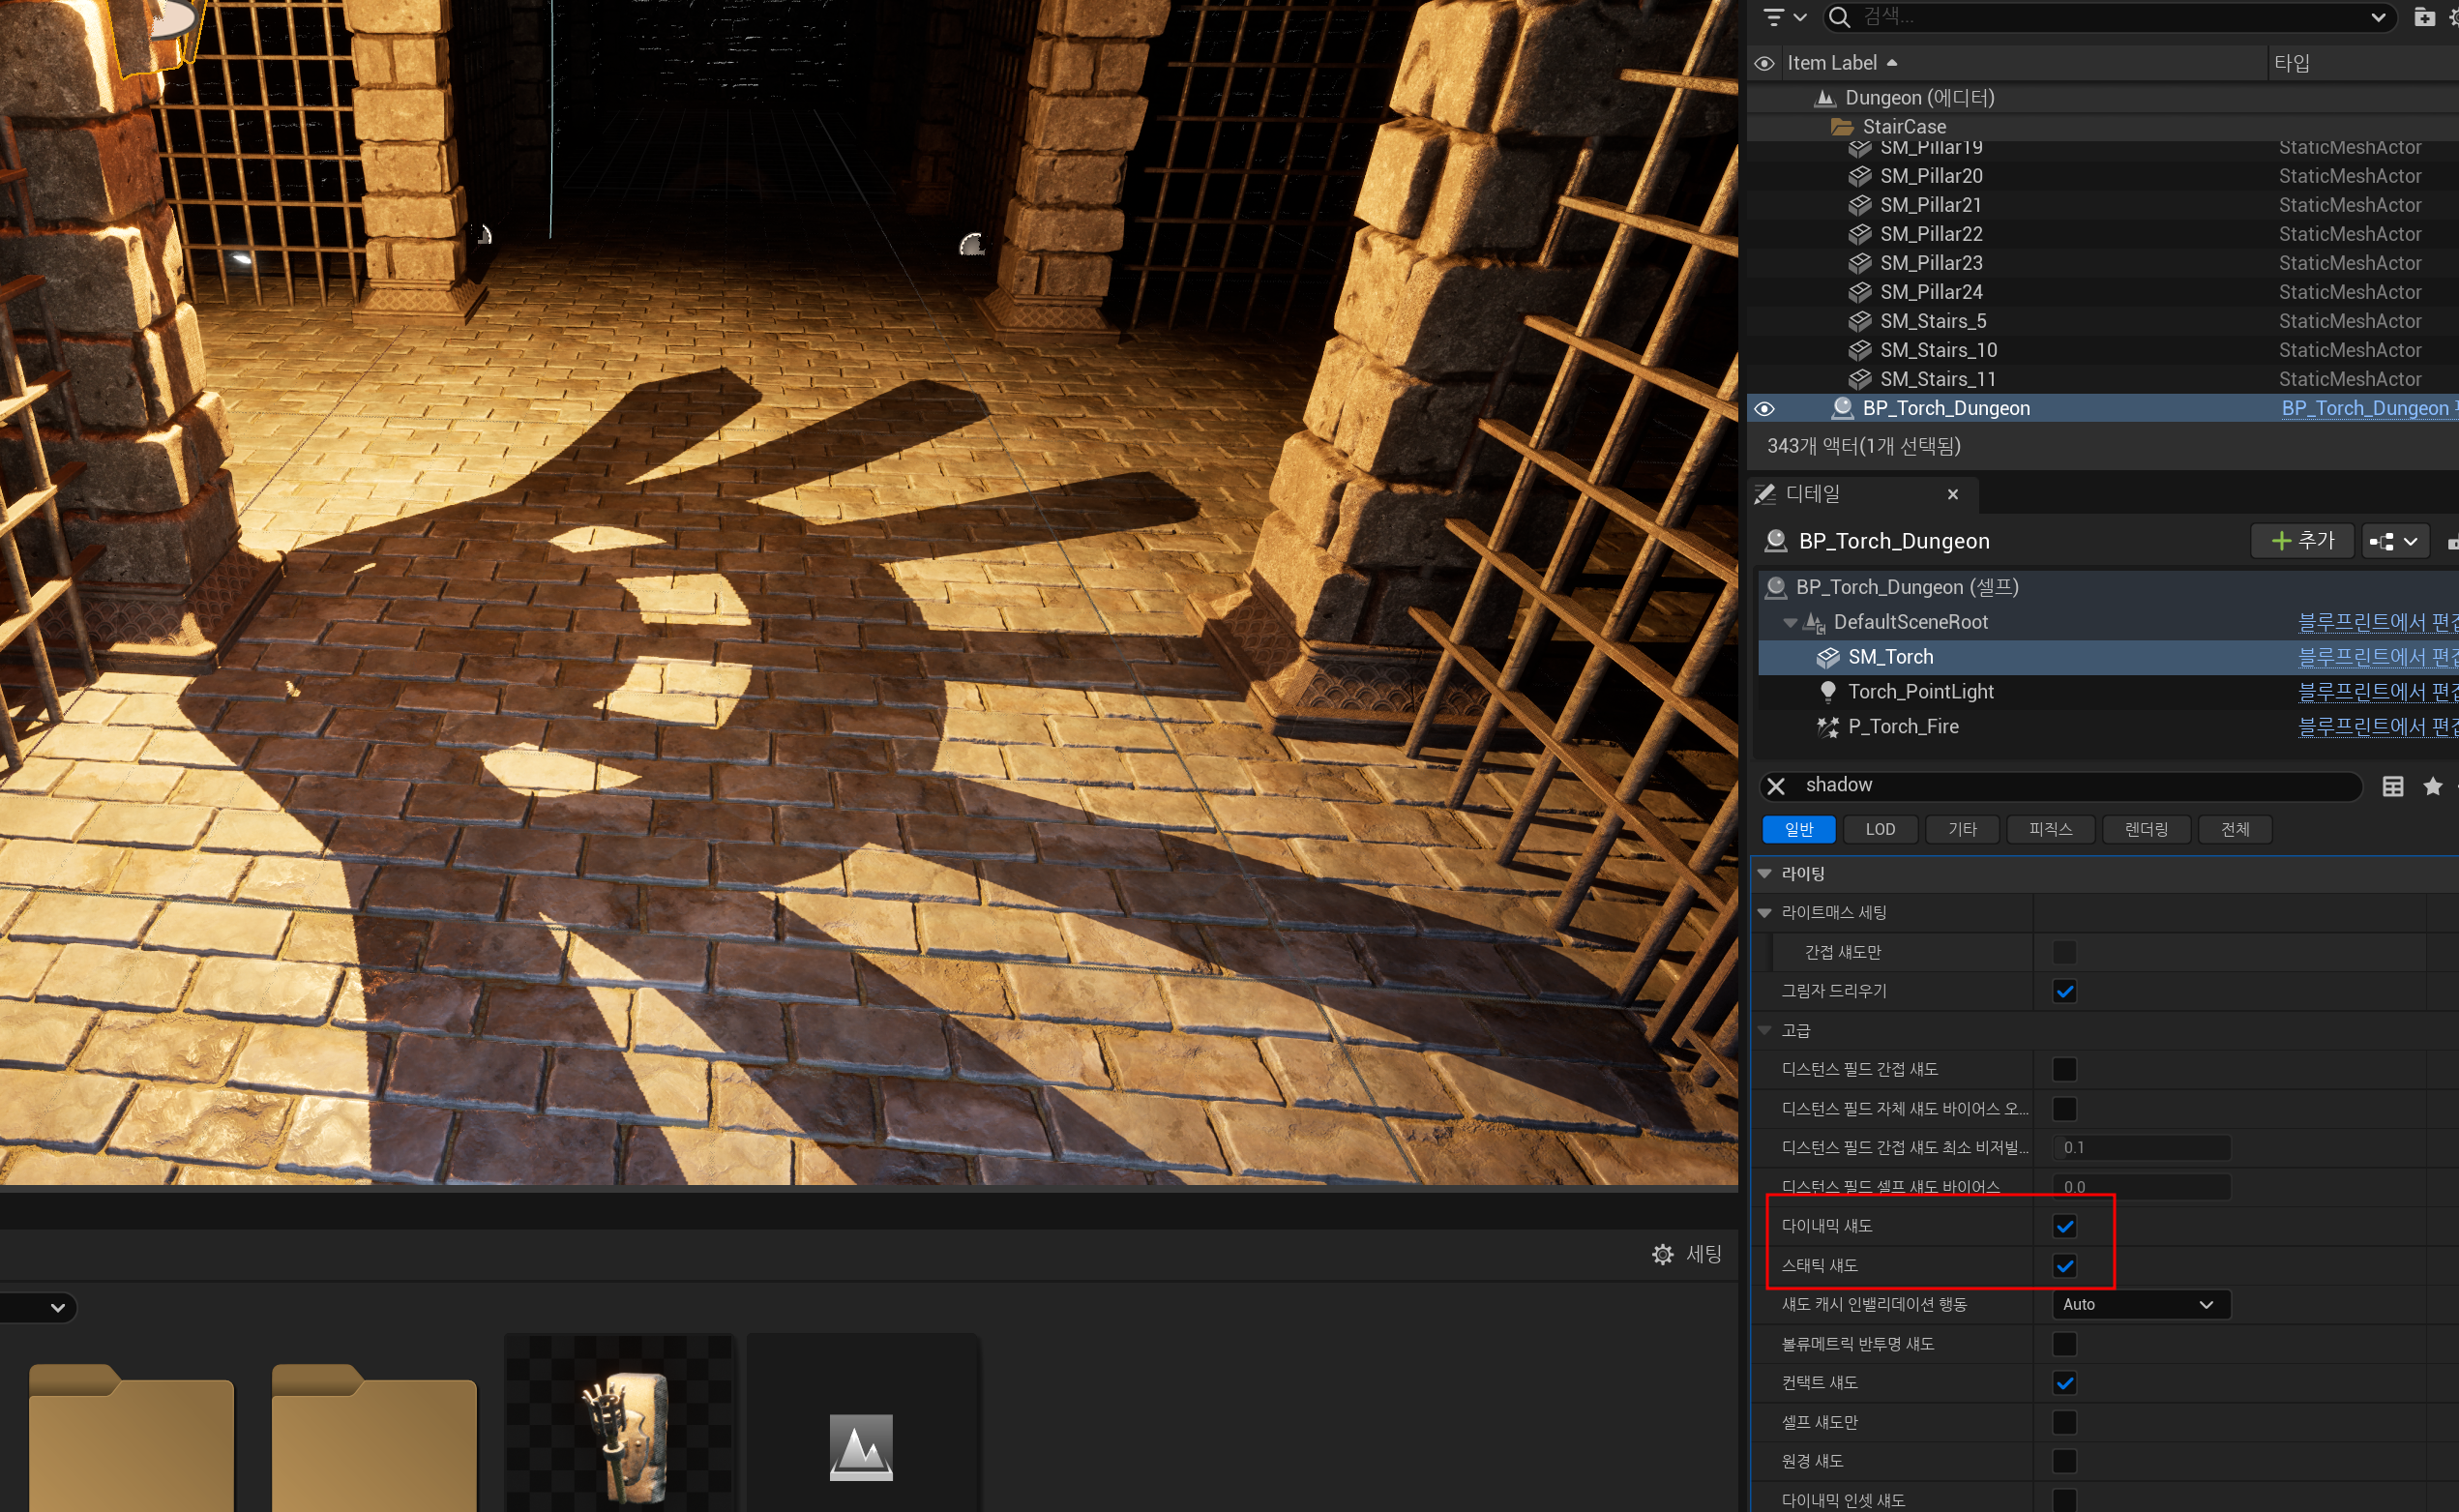Screen dimensions: 2459x1512
Task: Click the favorites star icon
Action: tap(2432, 786)
